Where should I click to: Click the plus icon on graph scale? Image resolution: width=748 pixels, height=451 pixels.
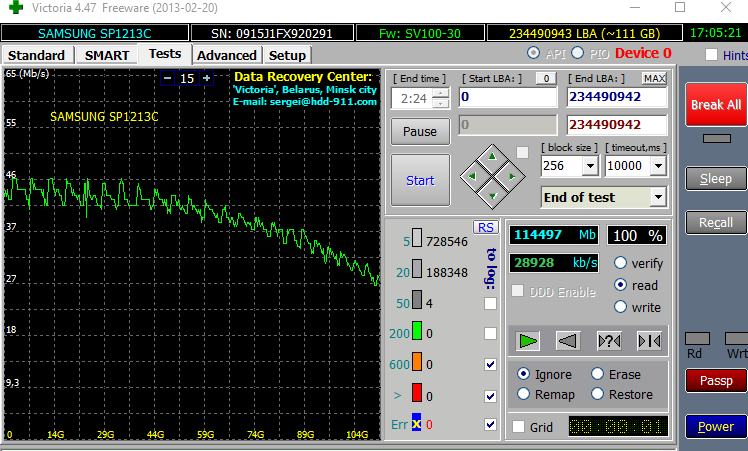point(207,78)
